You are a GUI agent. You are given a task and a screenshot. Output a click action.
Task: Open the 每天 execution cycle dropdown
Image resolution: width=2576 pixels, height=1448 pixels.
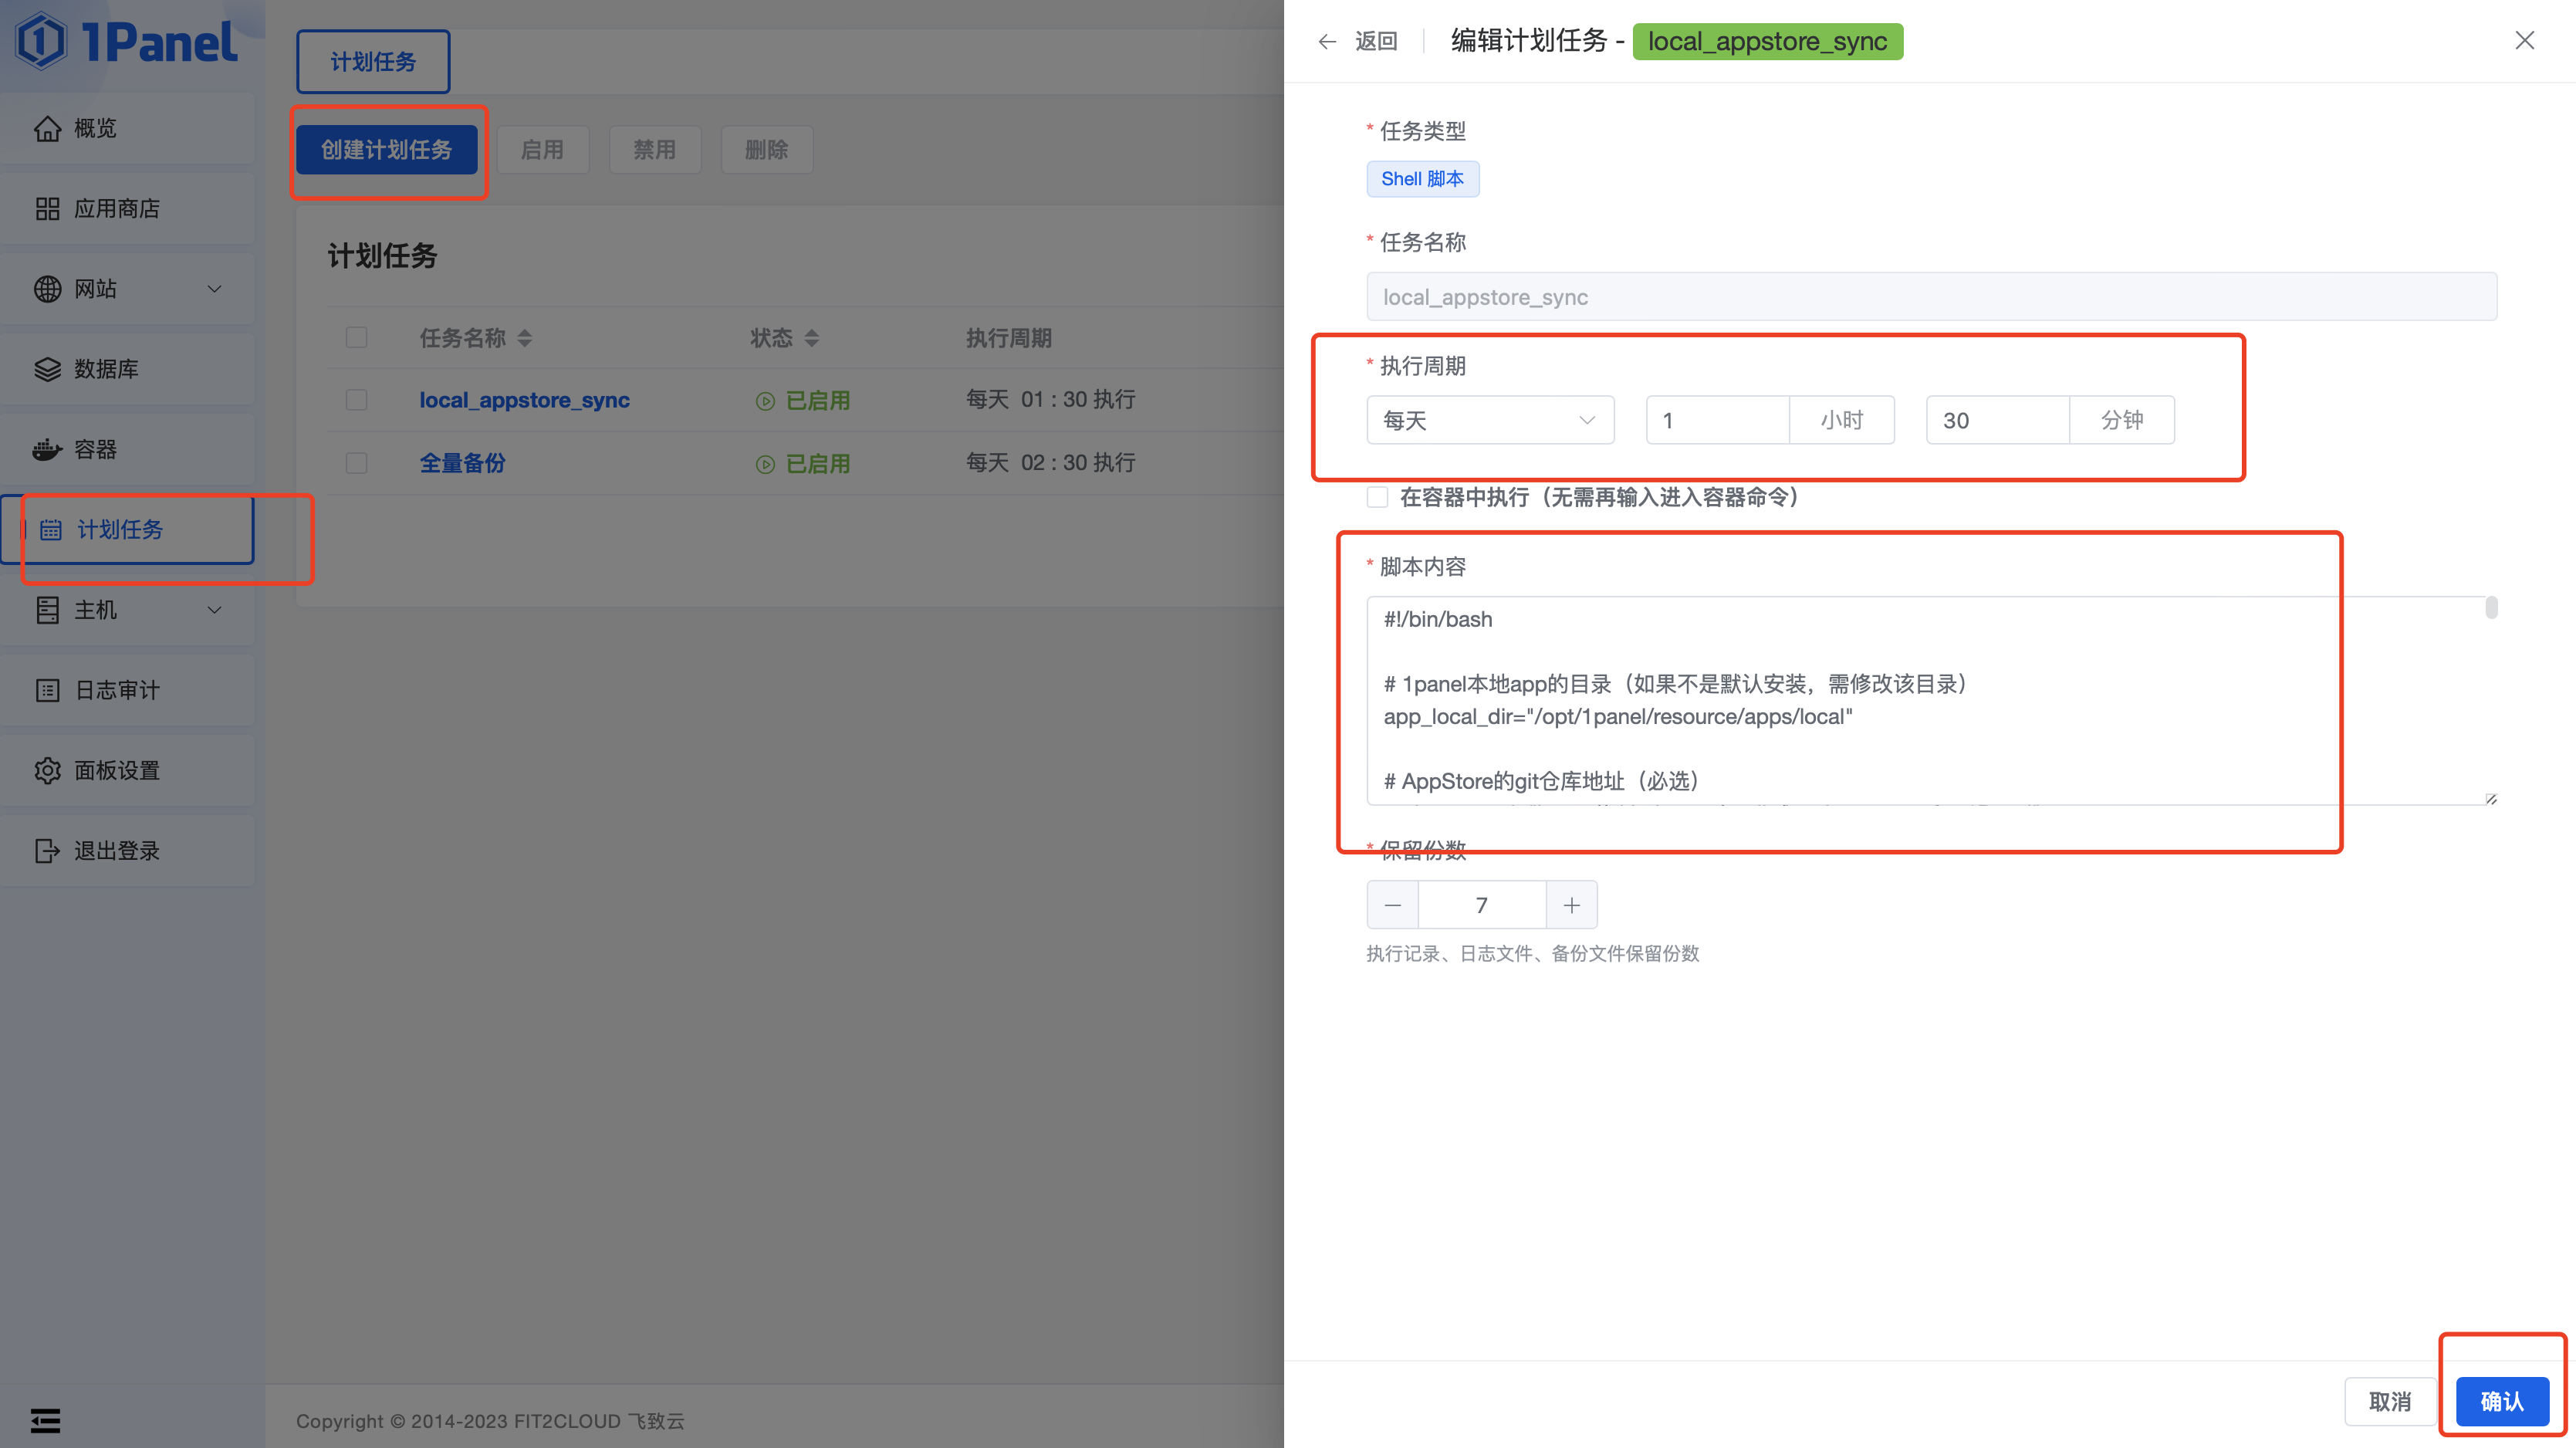(1489, 420)
